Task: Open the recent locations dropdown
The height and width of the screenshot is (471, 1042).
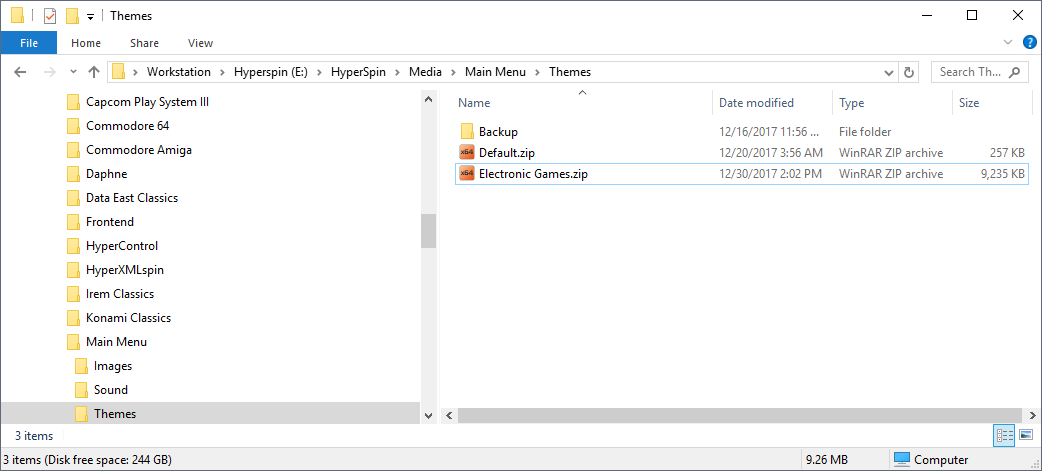Action: [73, 72]
